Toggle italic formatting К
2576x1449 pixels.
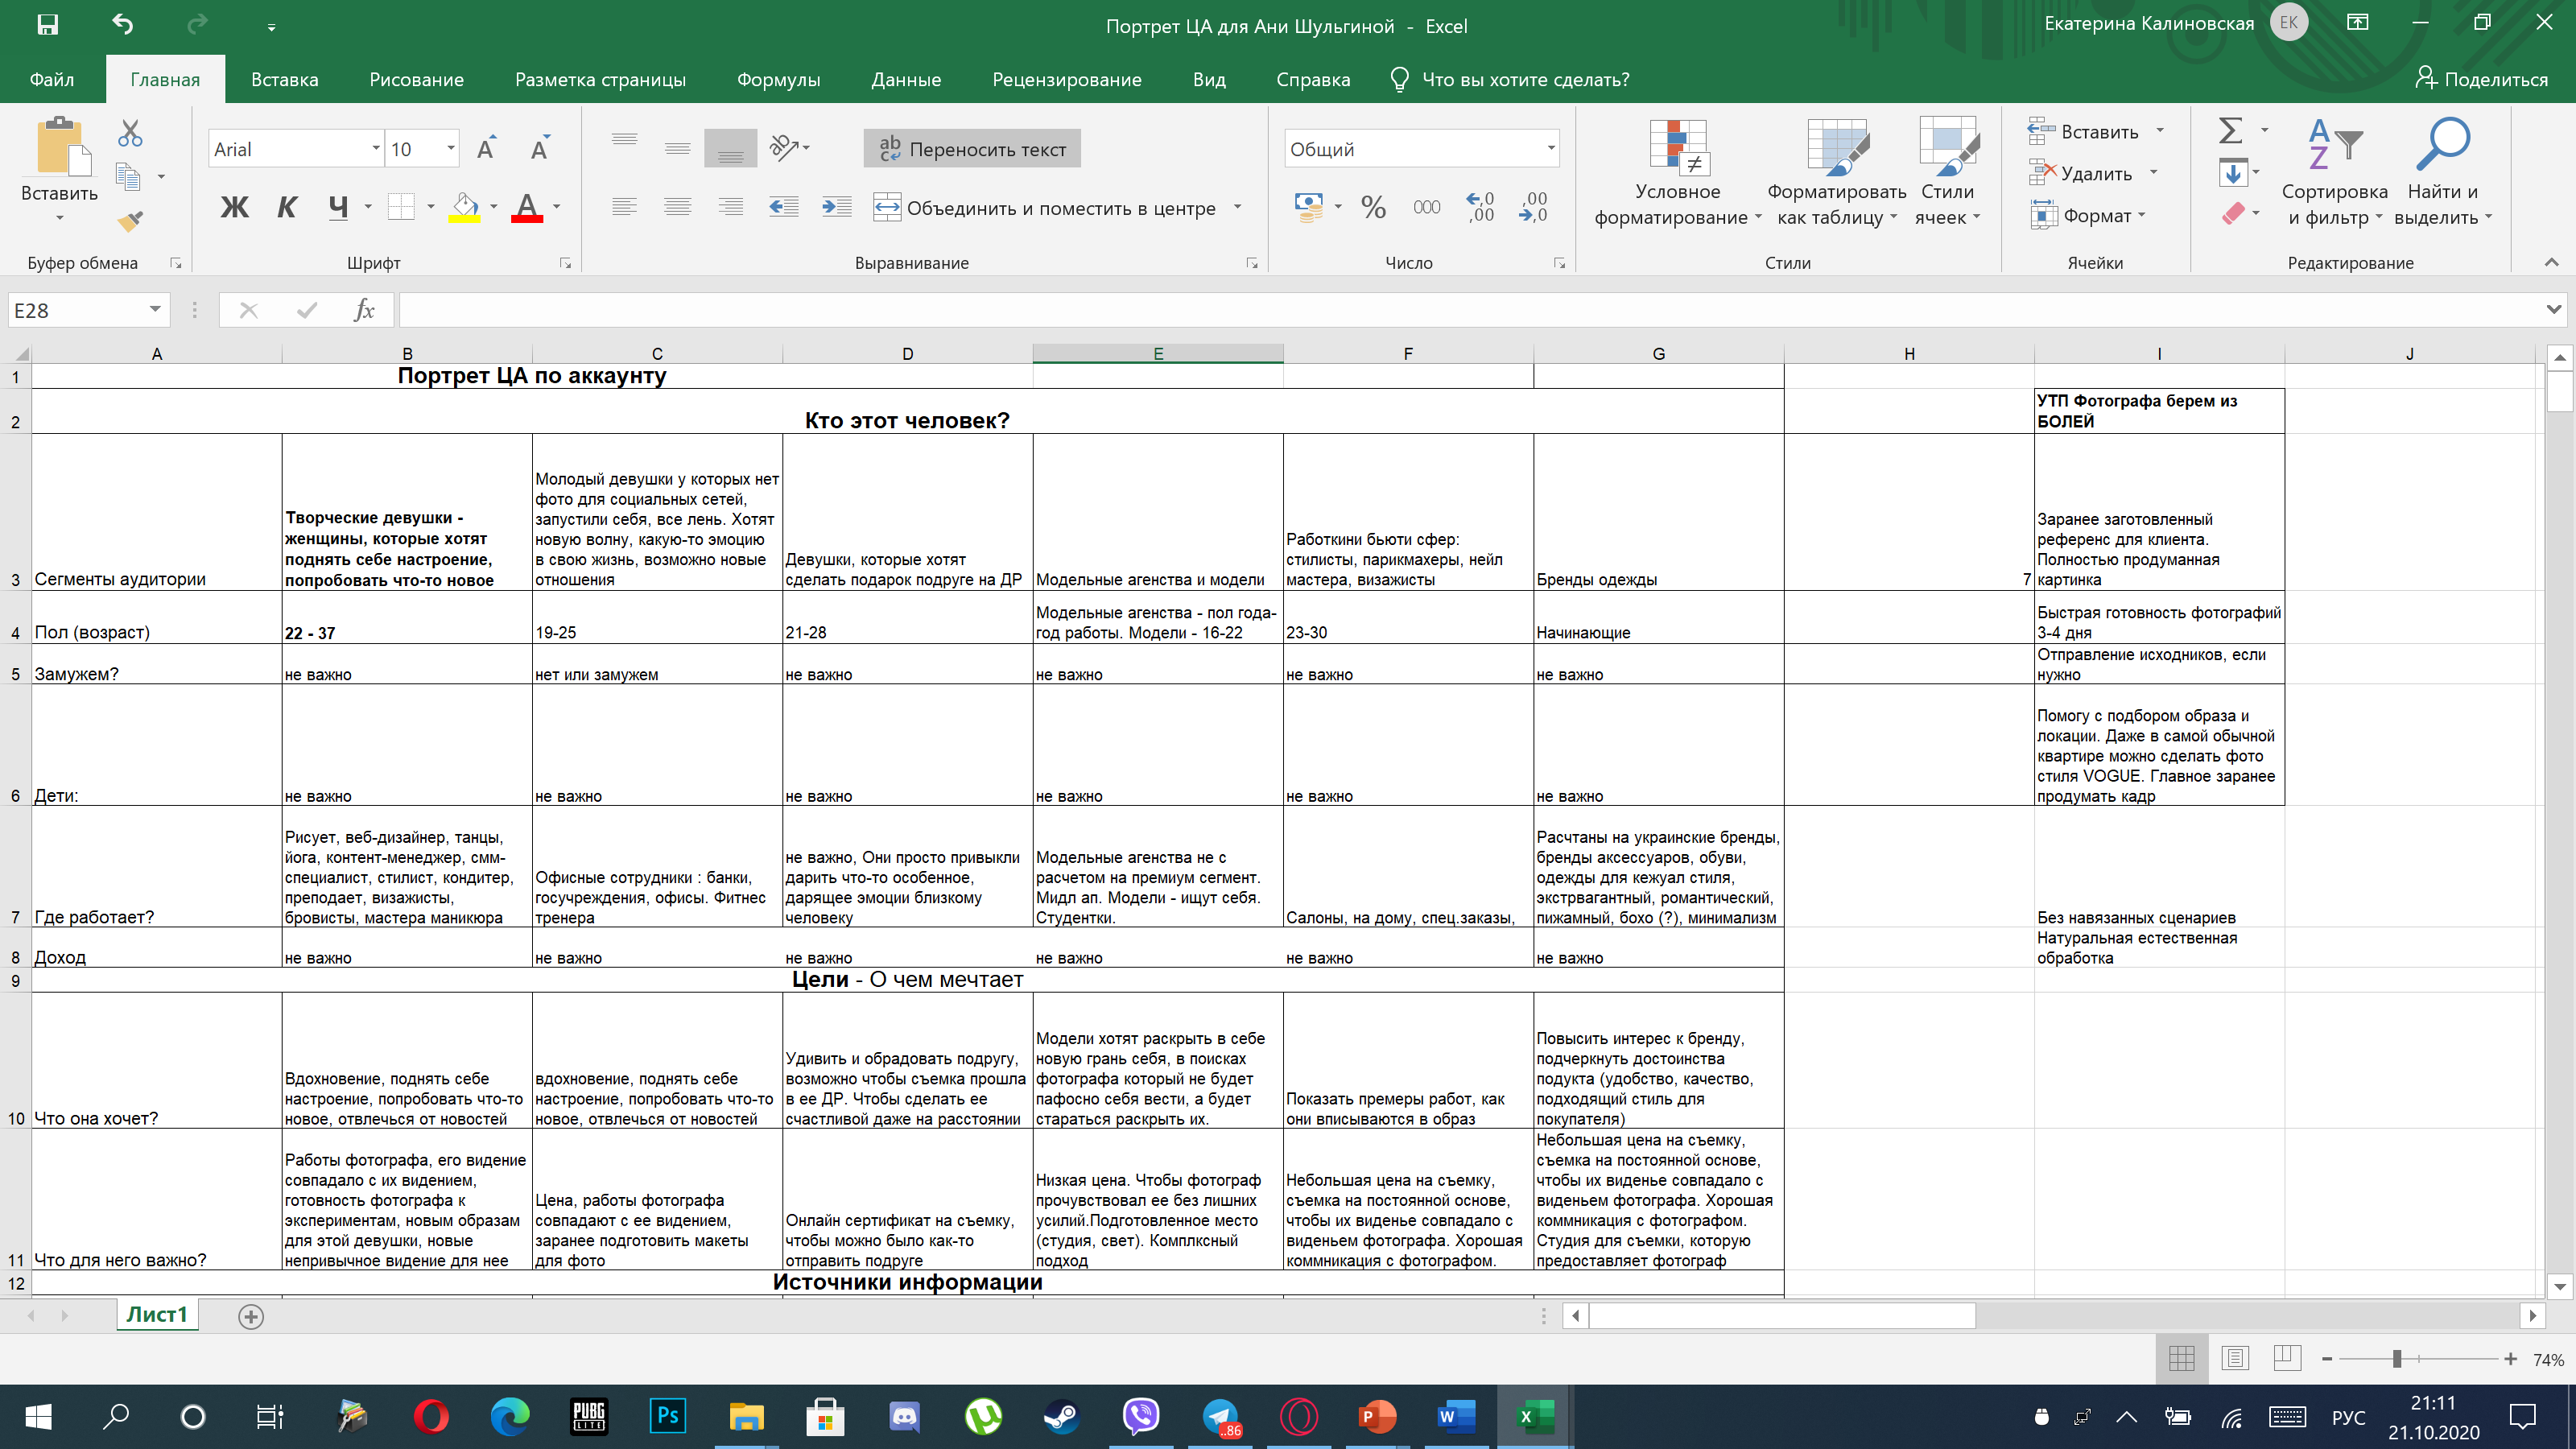tap(287, 207)
